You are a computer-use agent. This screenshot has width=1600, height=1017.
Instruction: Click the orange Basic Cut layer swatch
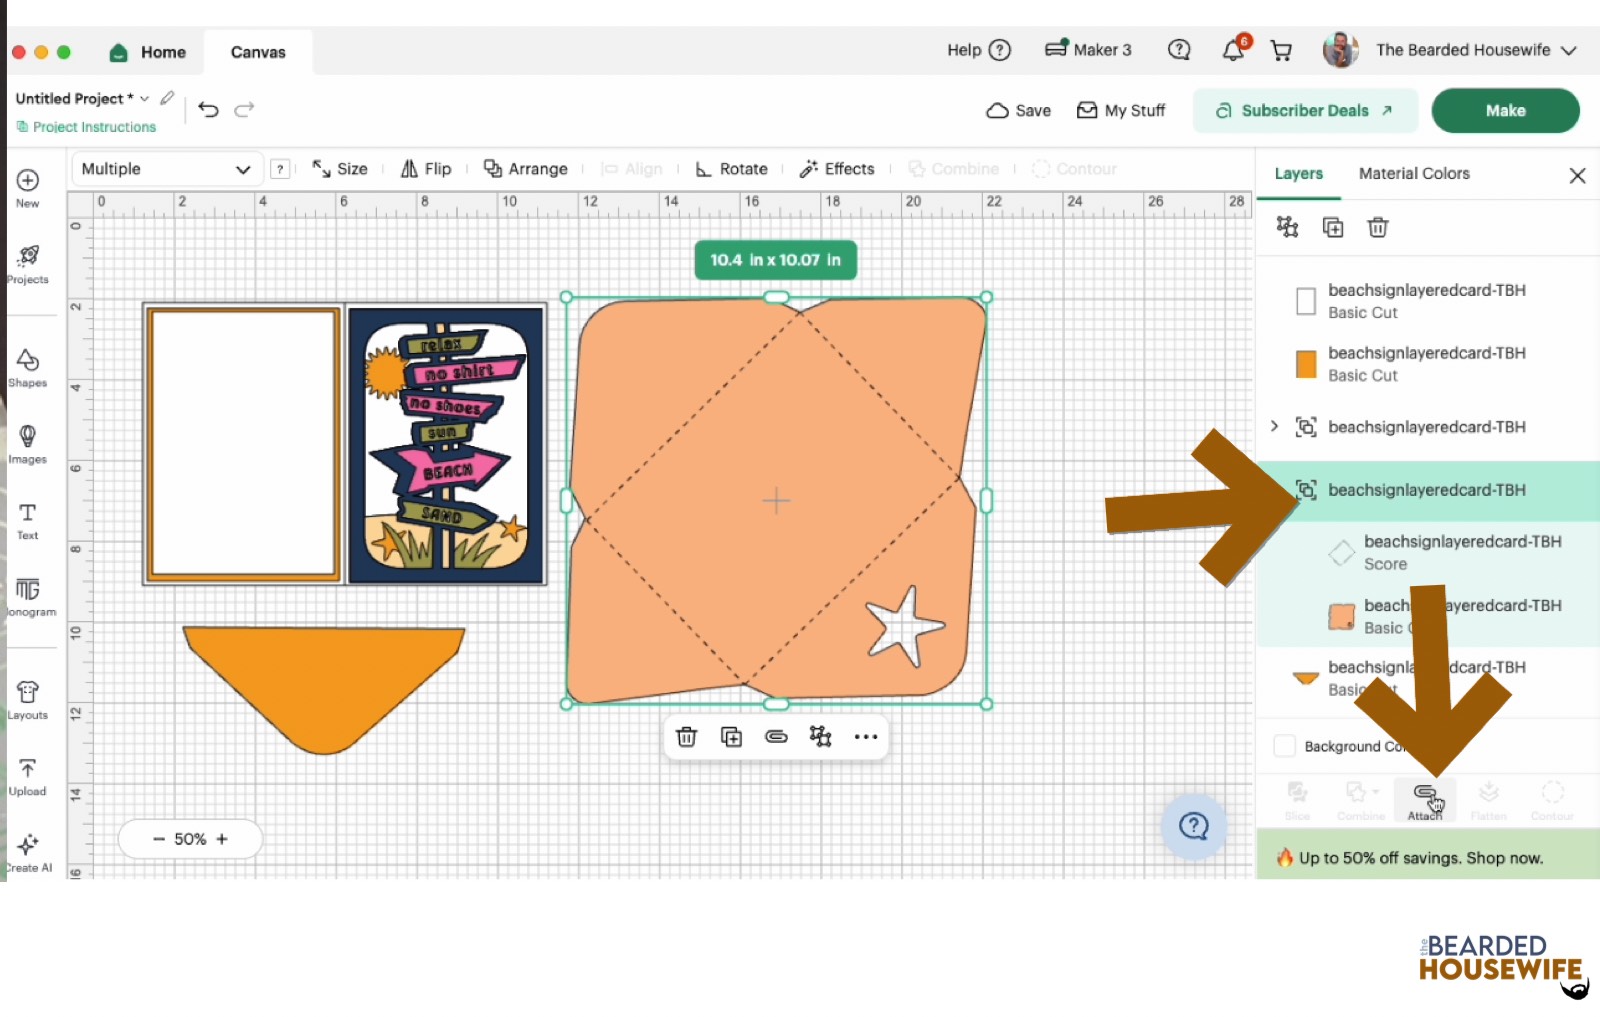(1305, 364)
